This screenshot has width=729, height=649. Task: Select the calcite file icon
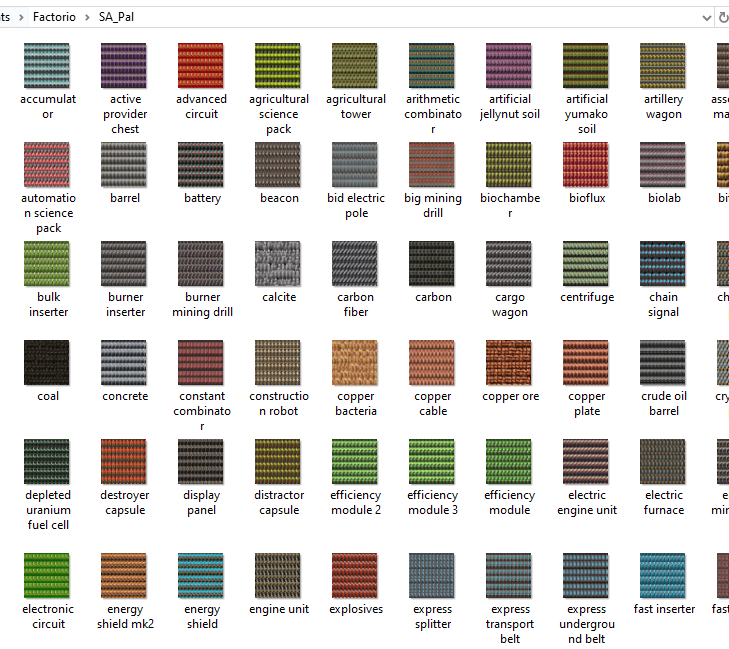click(278, 264)
